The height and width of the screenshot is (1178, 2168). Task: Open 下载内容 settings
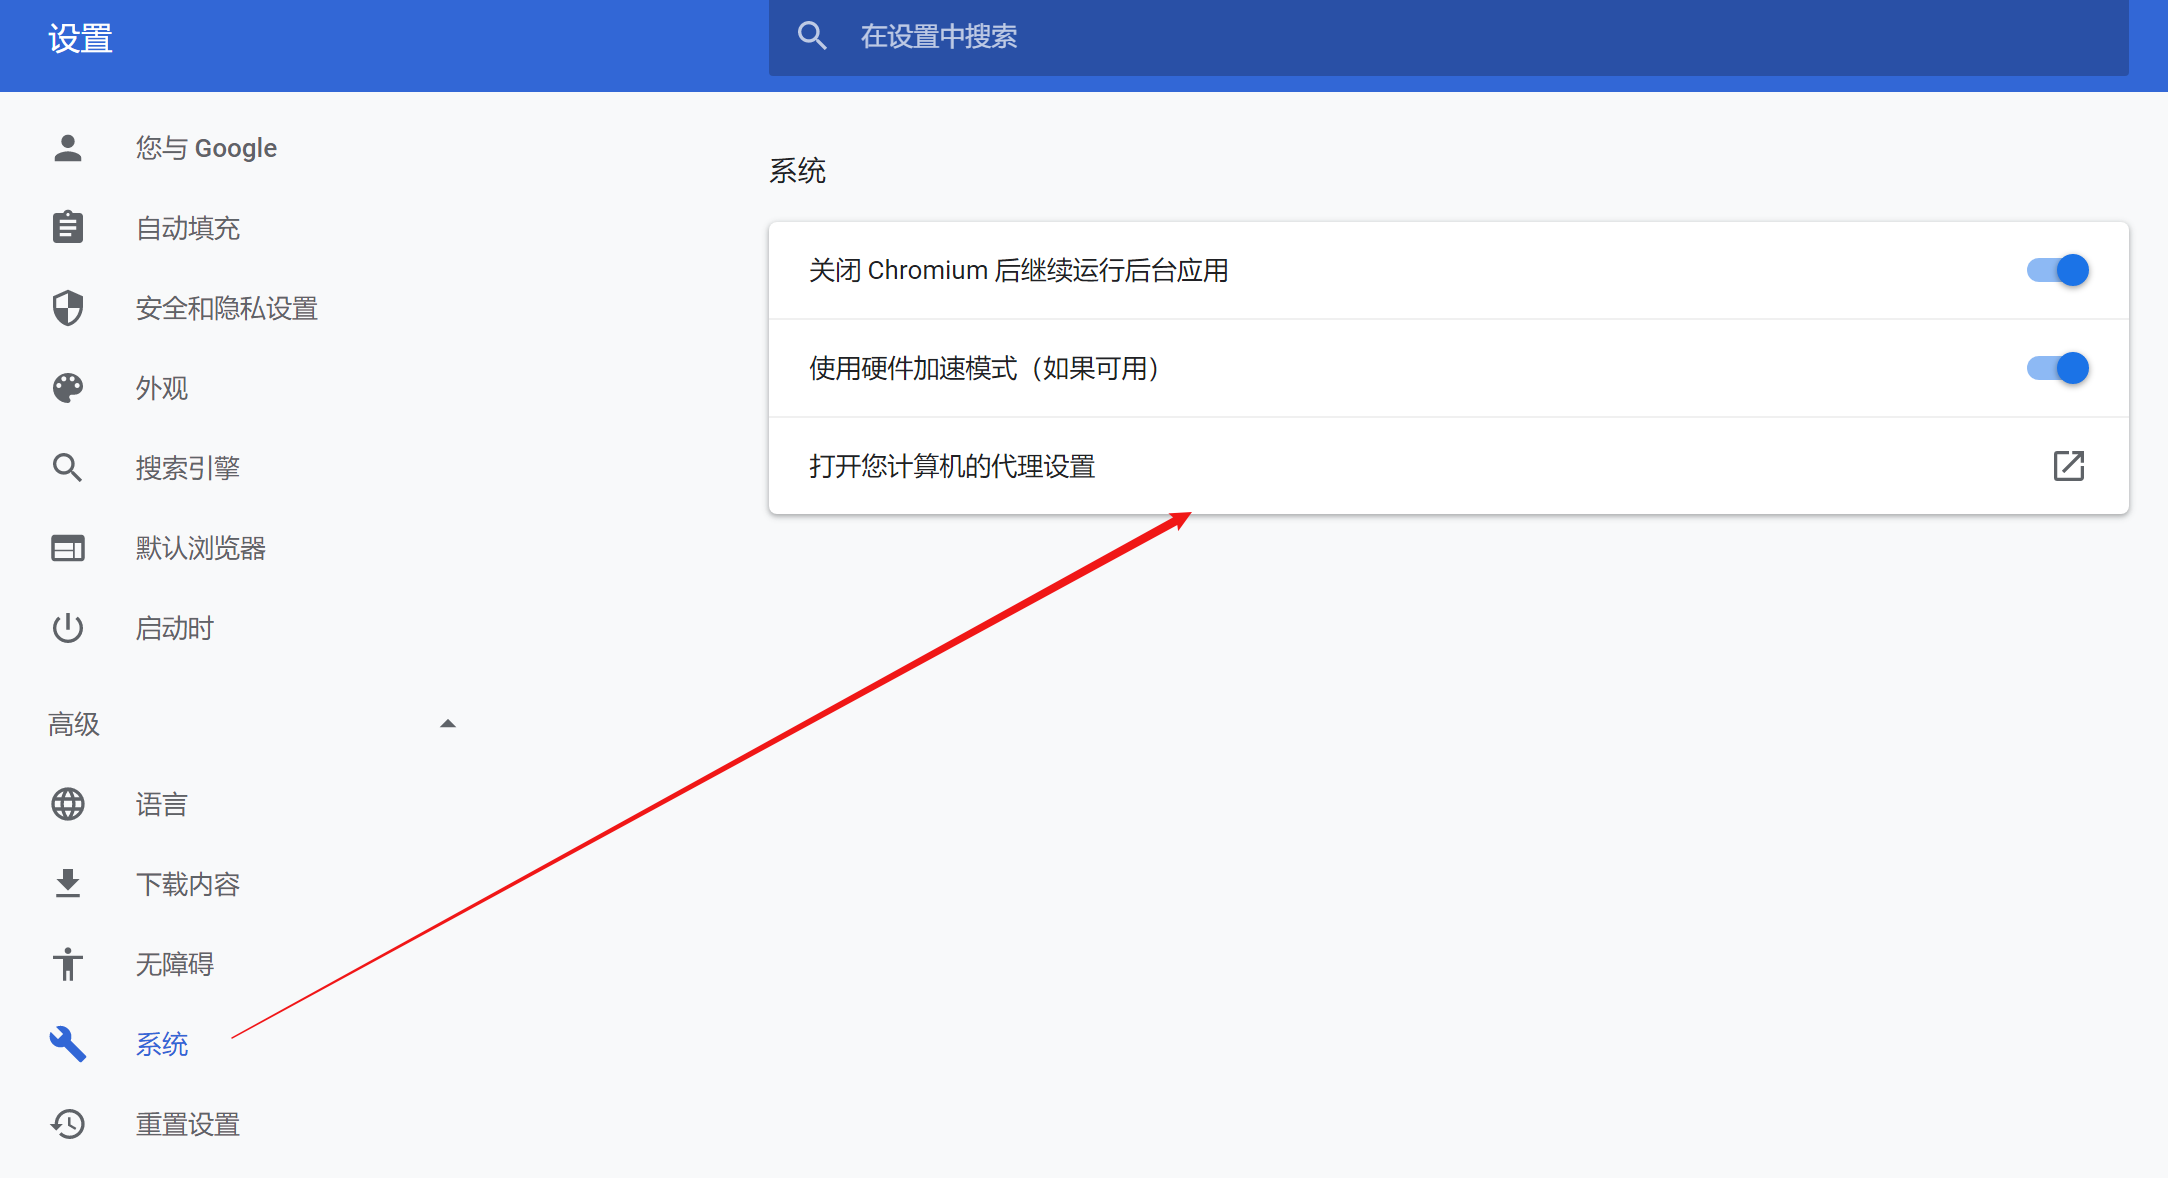click(188, 884)
